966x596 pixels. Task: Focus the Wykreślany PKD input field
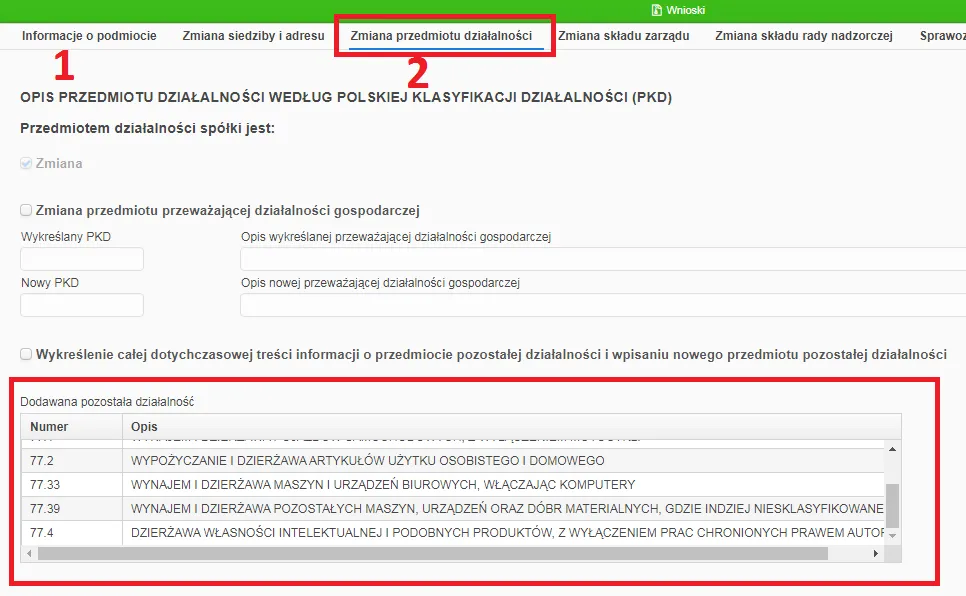[x=82, y=259]
